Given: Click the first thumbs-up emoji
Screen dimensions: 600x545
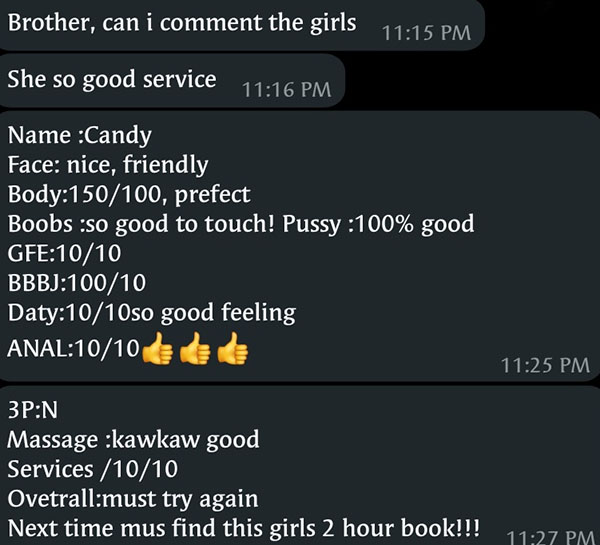Looking at the screenshot, I should click(x=157, y=348).
